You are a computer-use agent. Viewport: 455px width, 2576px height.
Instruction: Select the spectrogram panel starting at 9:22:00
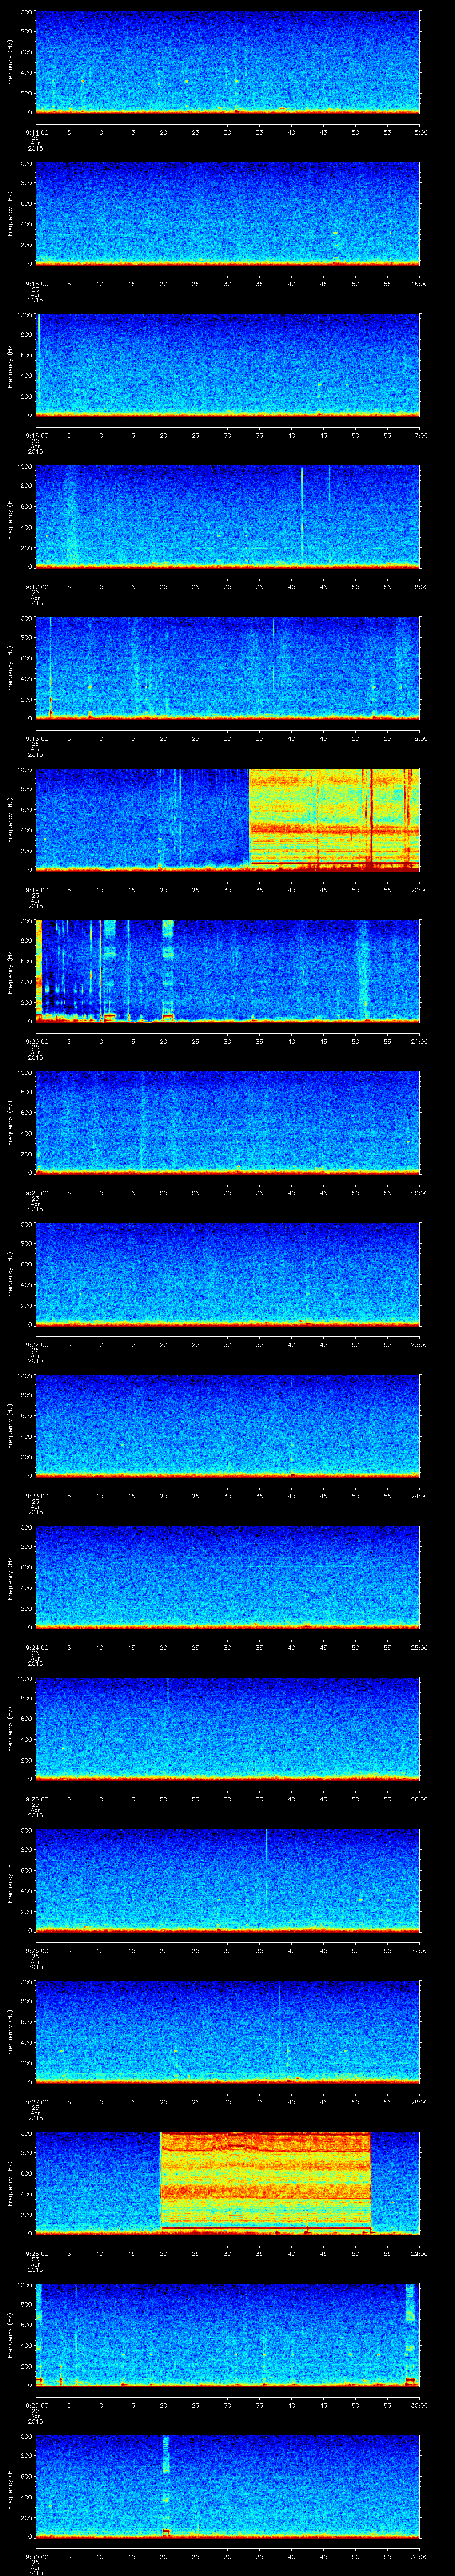coord(228,1274)
